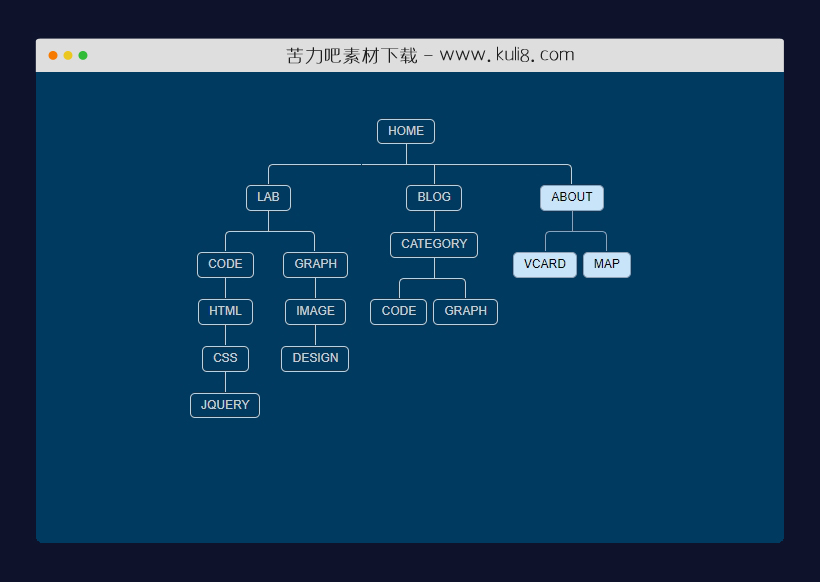Select the HTML node
820x582 pixels.
(x=225, y=311)
